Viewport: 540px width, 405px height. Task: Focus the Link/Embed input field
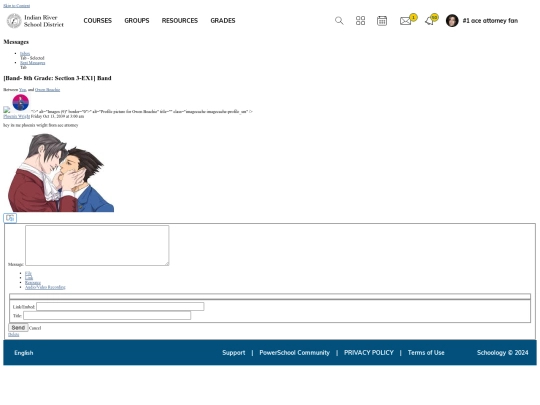pos(120,307)
